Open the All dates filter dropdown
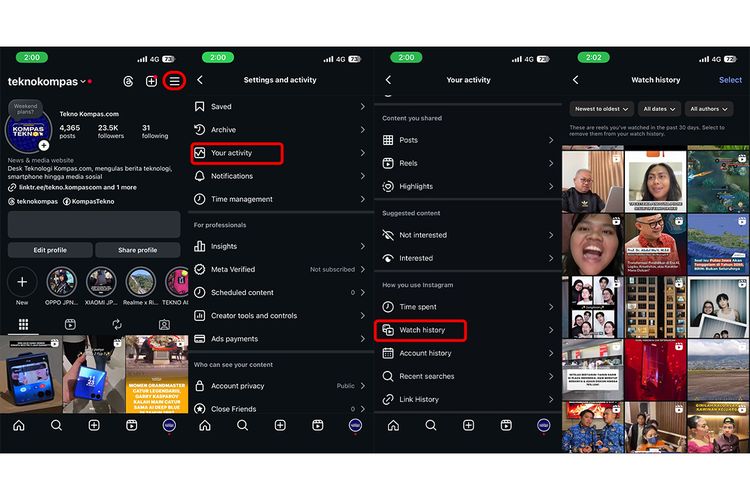This screenshot has width=750, height=500. [659, 109]
